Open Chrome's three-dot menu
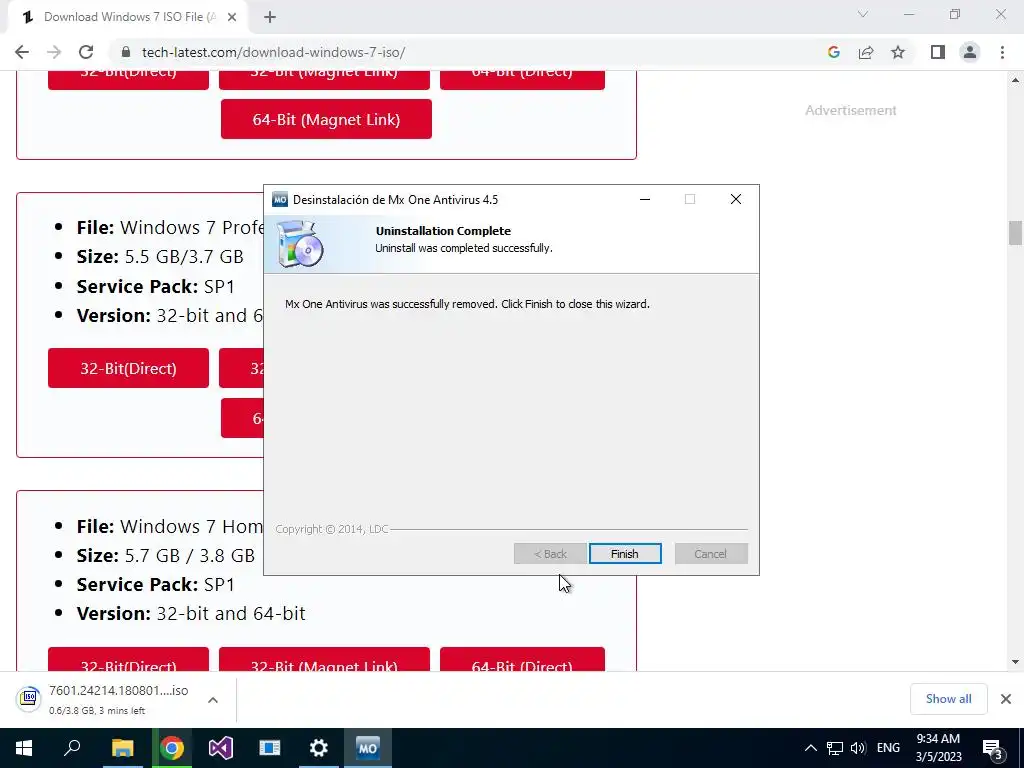The height and width of the screenshot is (768, 1024). (x=1002, y=52)
